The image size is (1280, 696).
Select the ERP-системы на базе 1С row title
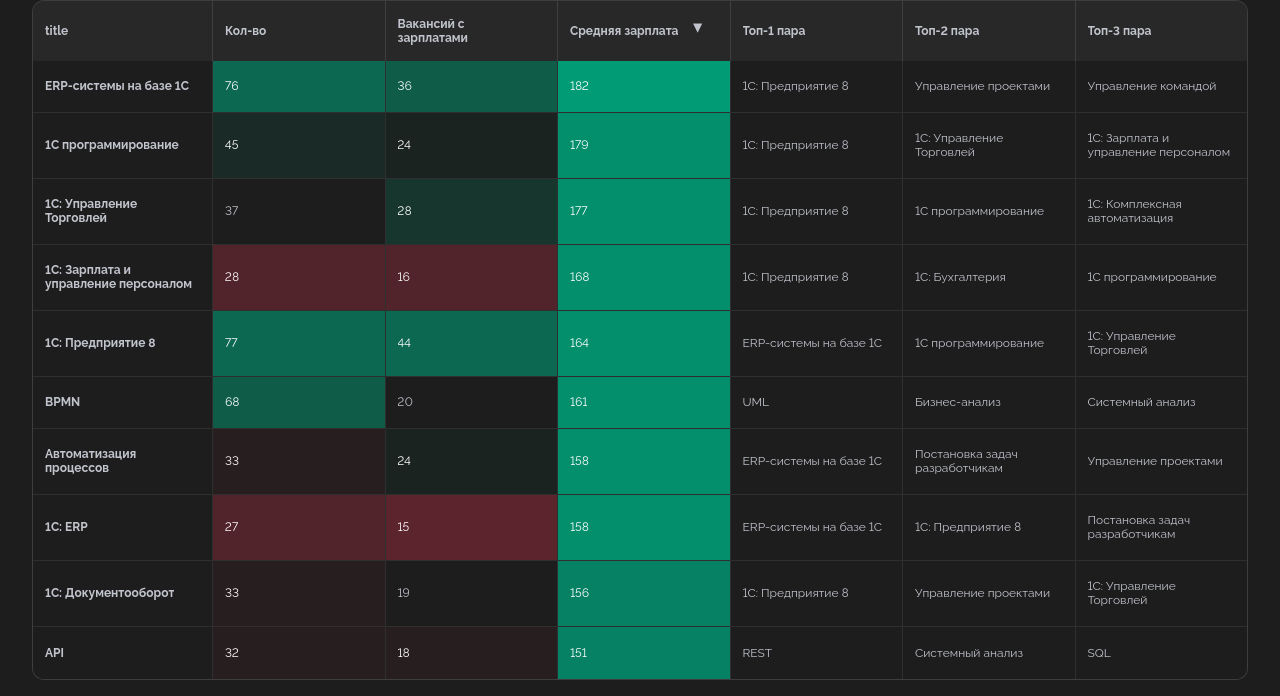click(116, 86)
